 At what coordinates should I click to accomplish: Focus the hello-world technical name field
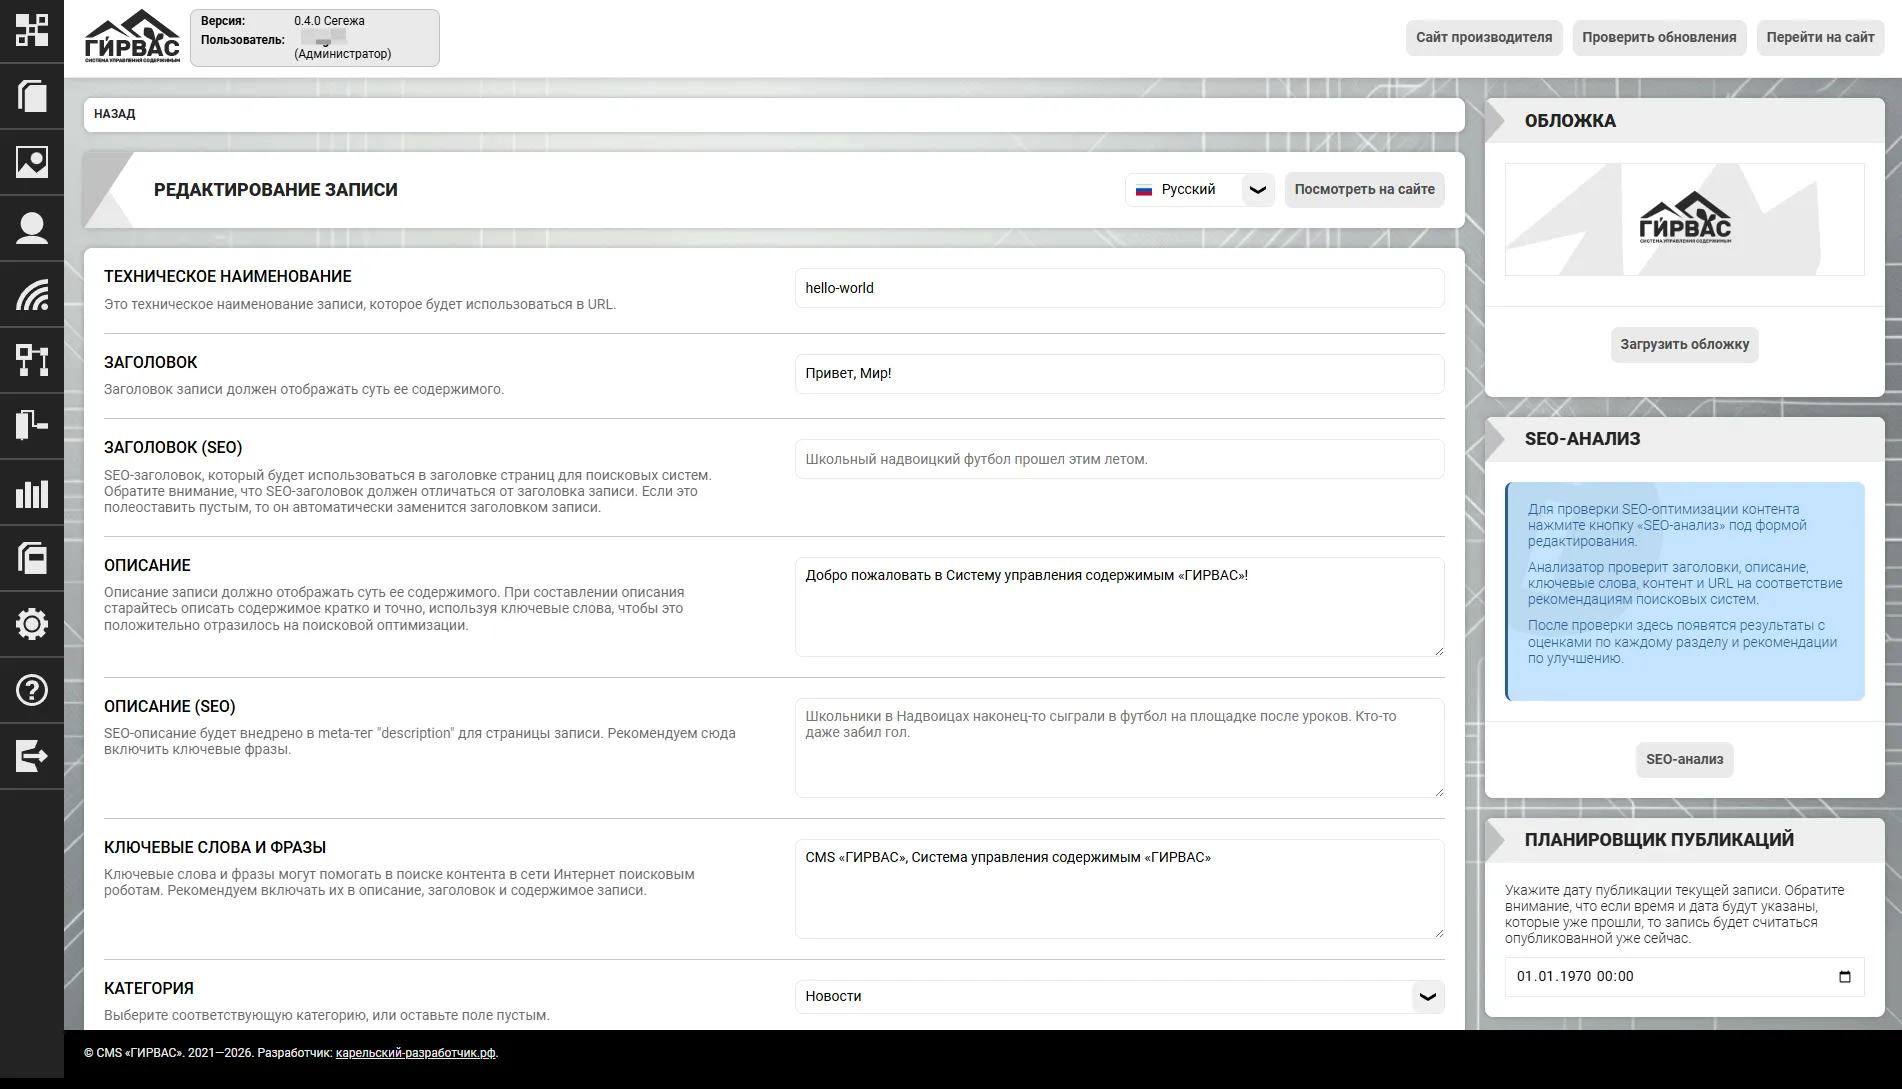click(x=1119, y=288)
